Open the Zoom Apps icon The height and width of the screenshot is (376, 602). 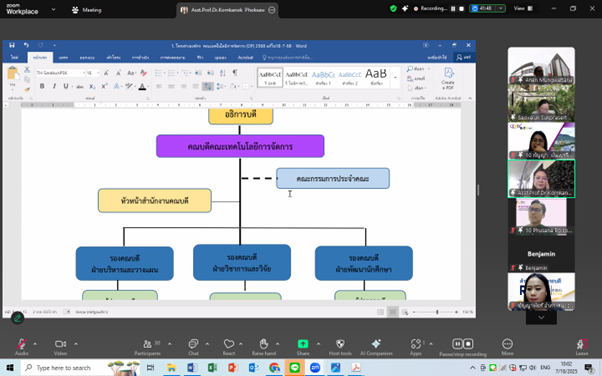coord(416,346)
